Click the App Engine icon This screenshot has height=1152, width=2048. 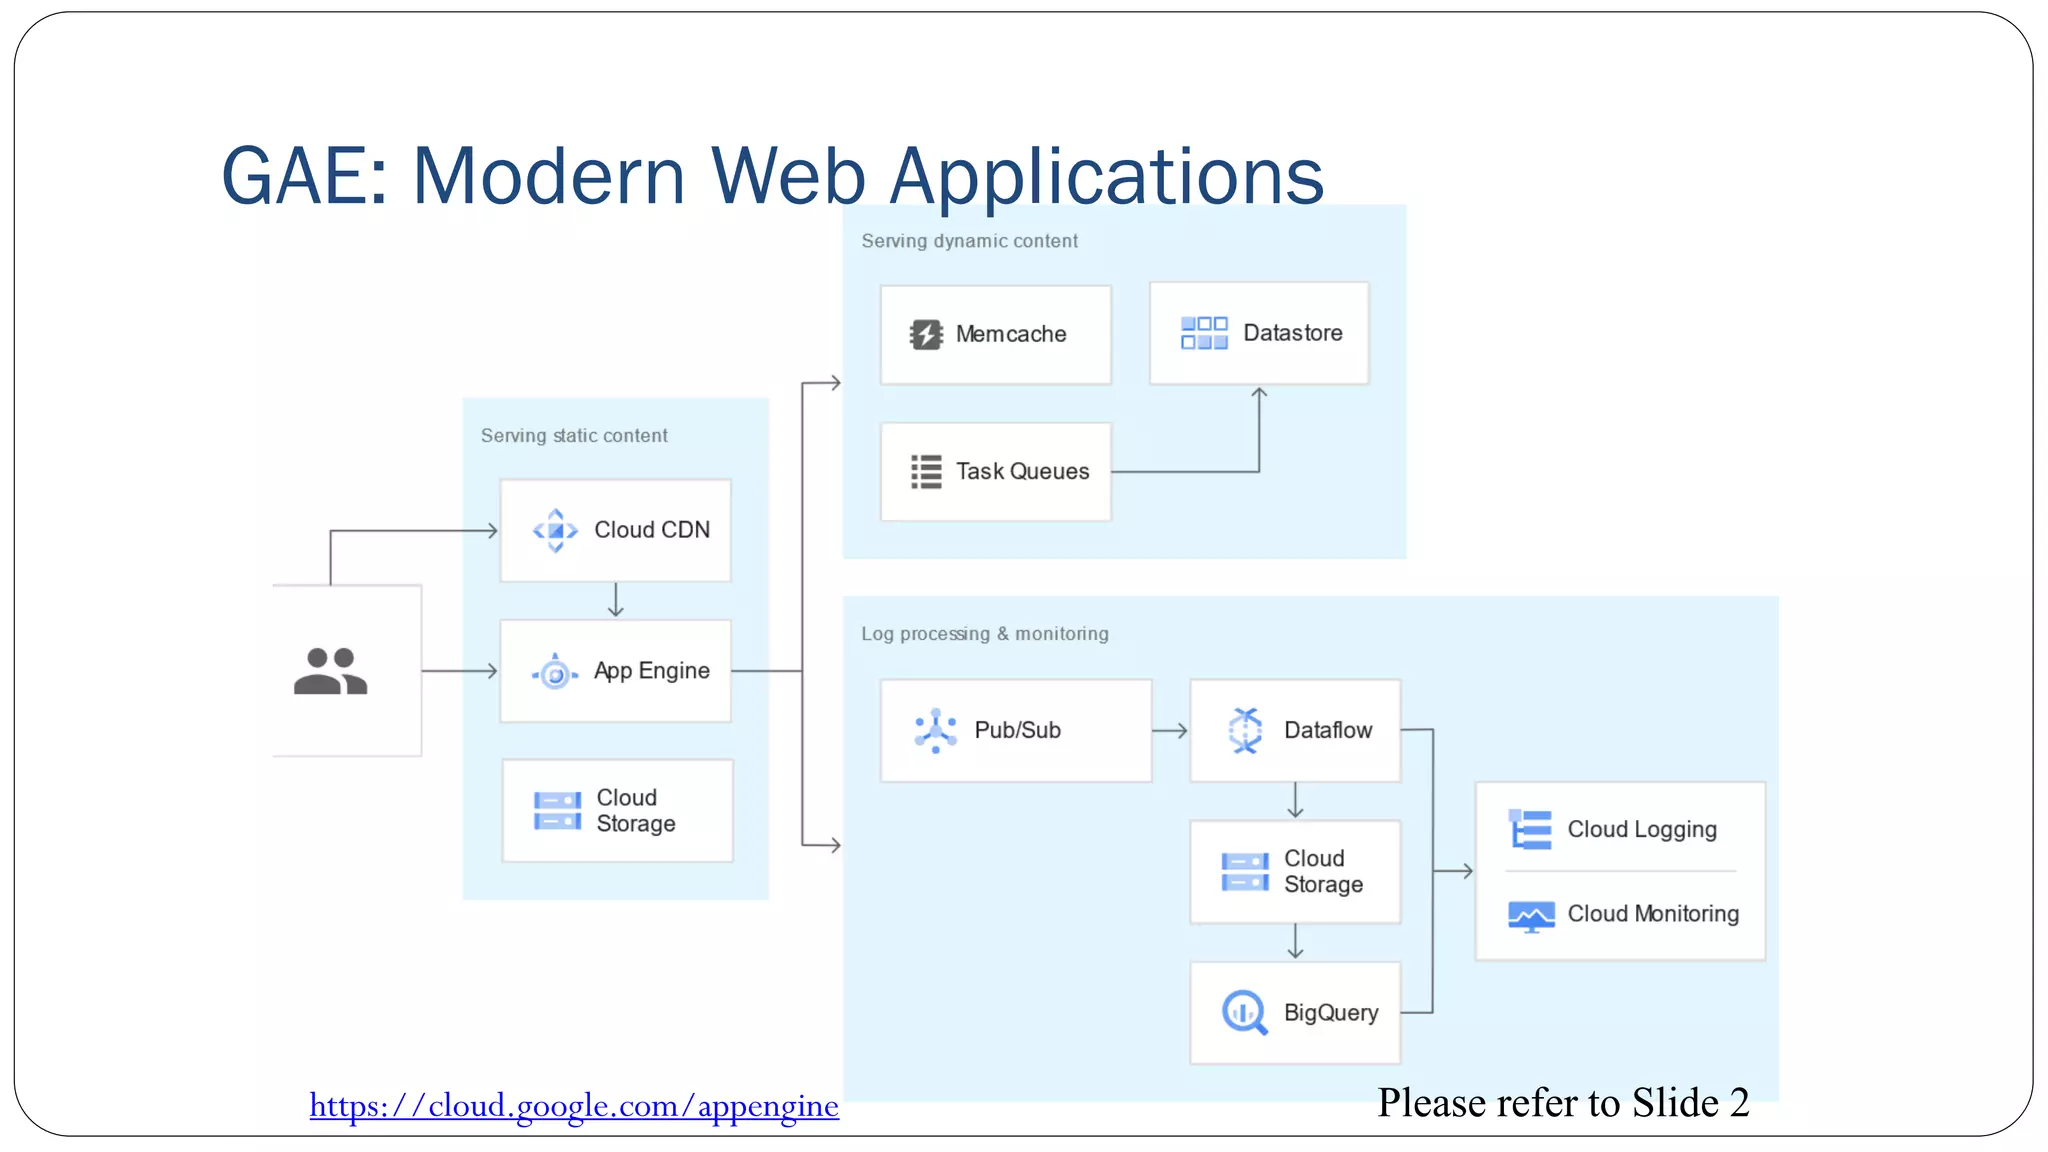click(555, 672)
